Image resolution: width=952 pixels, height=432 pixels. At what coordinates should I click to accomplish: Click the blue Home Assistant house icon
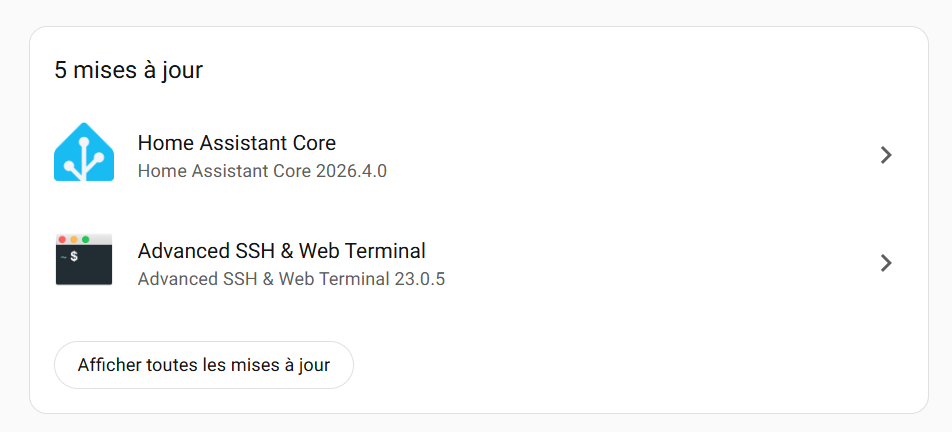pyautogui.click(x=84, y=153)
